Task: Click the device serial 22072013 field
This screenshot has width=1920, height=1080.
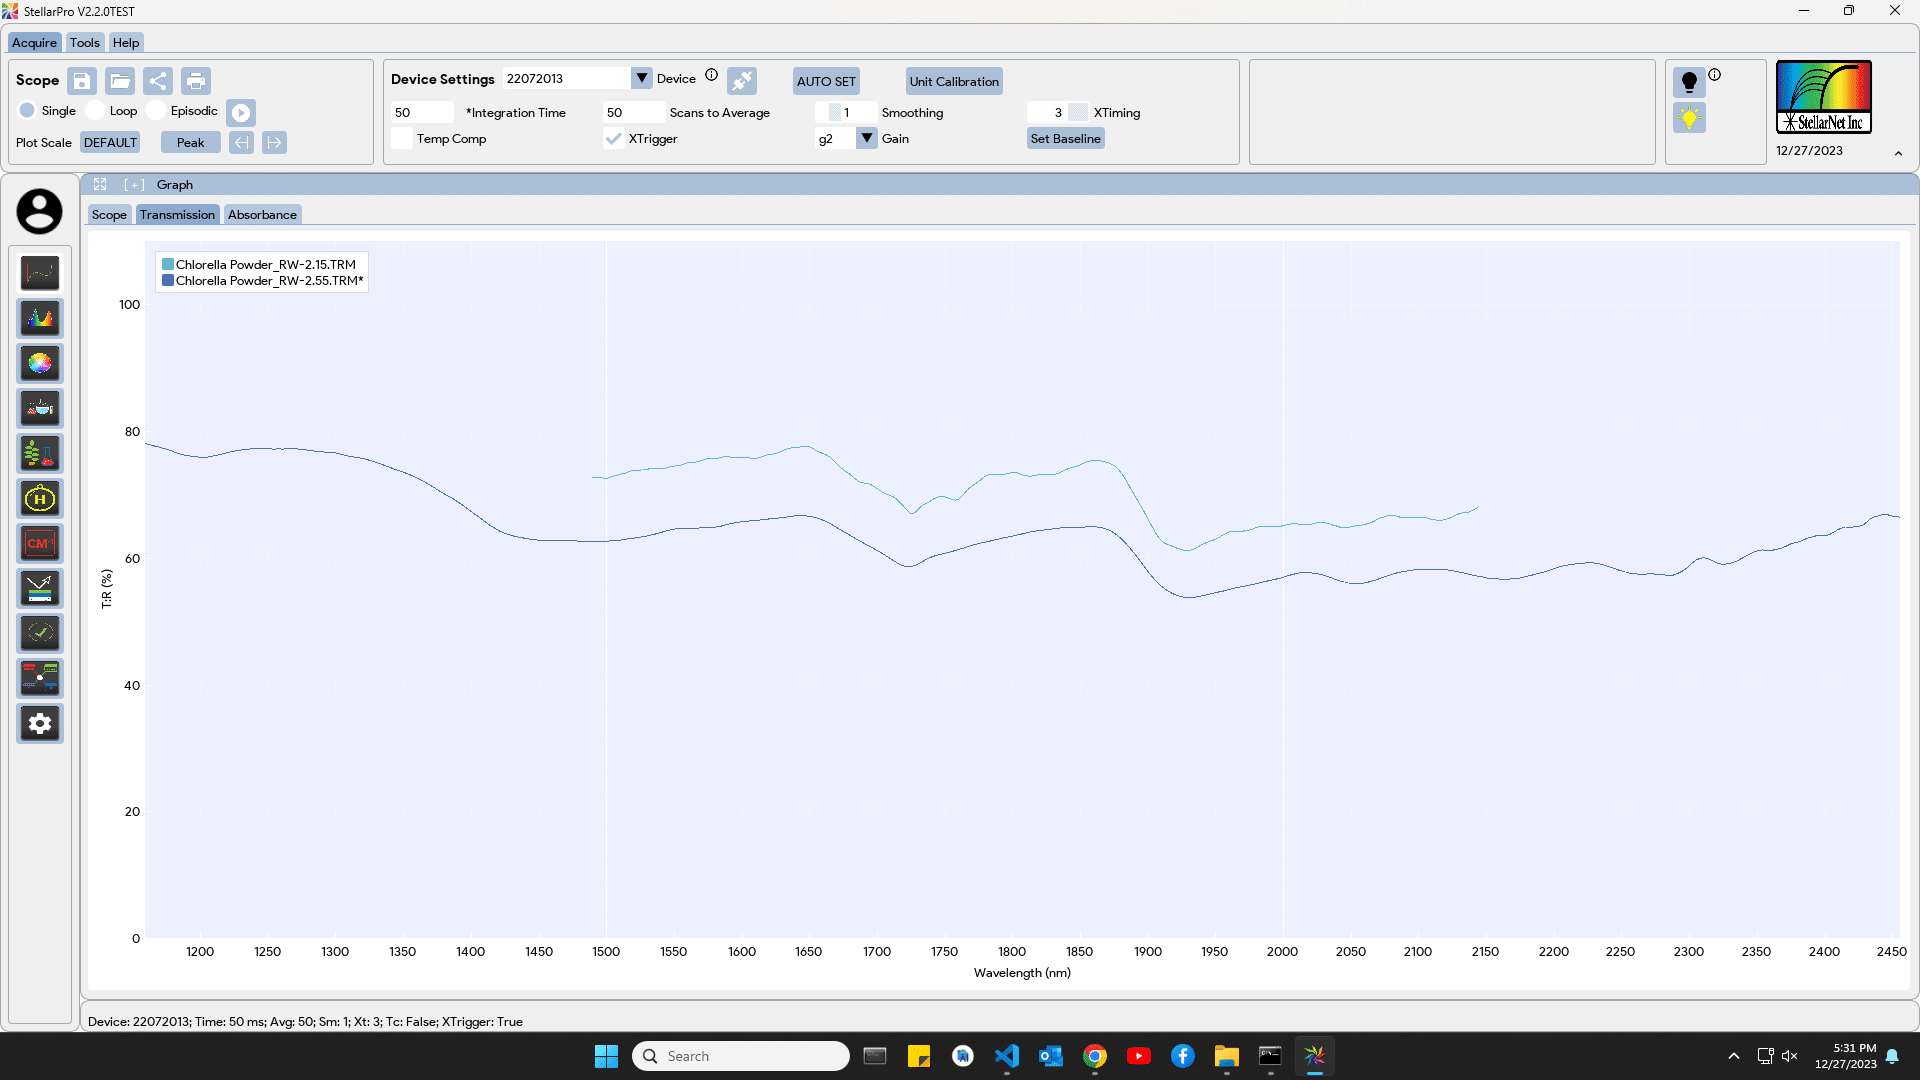Action: [567, 78]
